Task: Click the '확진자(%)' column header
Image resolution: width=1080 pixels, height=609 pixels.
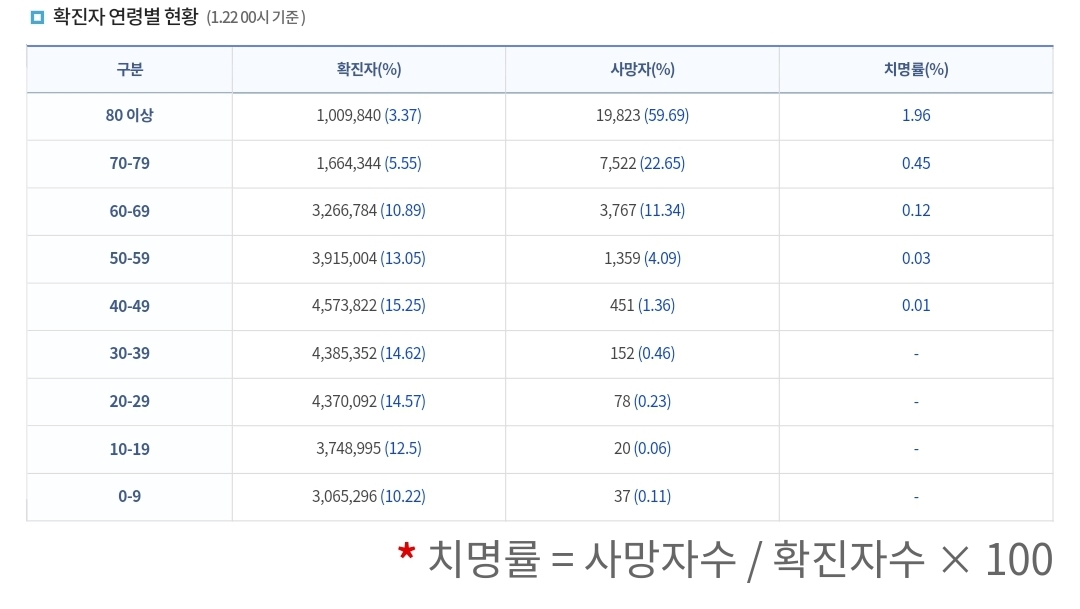Action: point(368,70)
